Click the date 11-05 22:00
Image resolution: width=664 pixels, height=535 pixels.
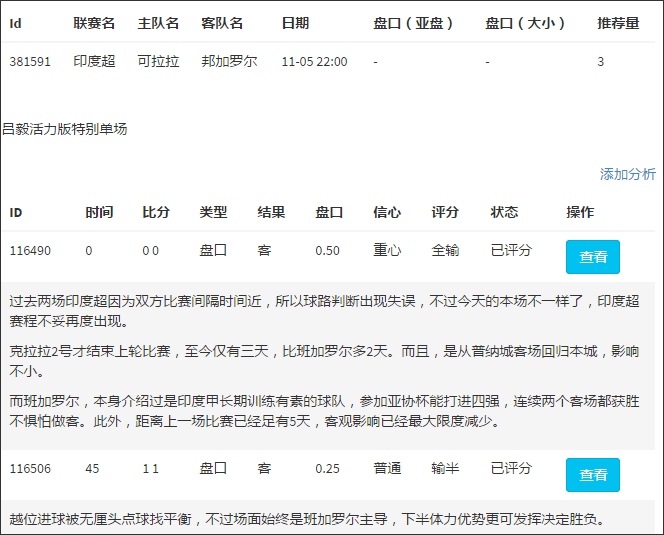[314, 62]
